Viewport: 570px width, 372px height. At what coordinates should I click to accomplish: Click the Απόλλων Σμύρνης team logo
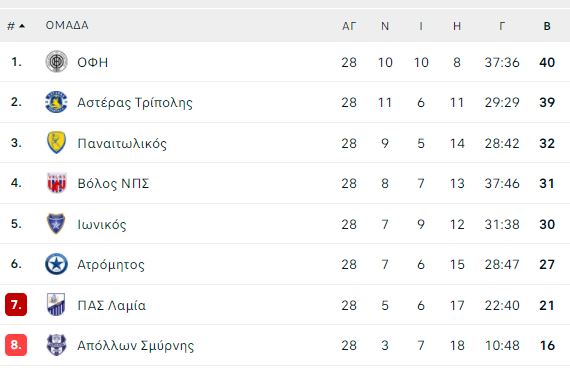coord(56,345)
